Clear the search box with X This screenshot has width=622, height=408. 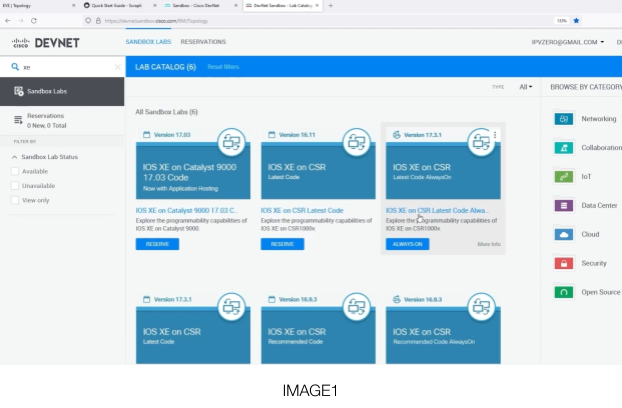tap(117, 67)
